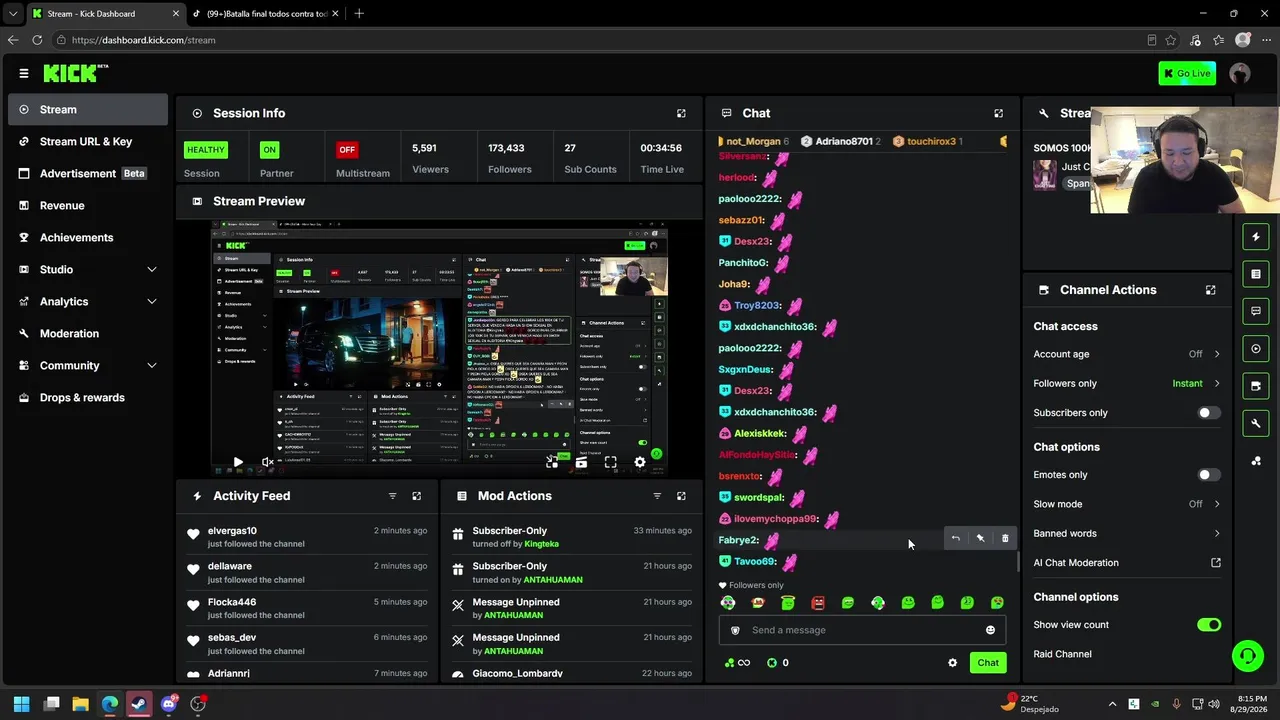Show hidden system tray icons
The width and height of the screenshot is (1280, 720).
tap(1112, 704)
